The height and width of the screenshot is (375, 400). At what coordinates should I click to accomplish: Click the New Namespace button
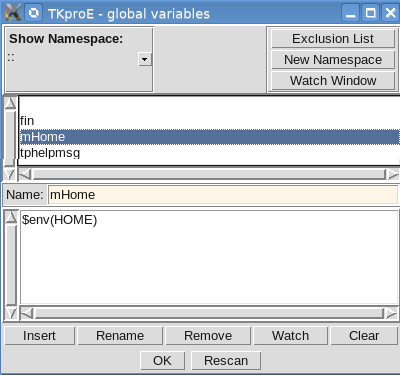[333, 60]
